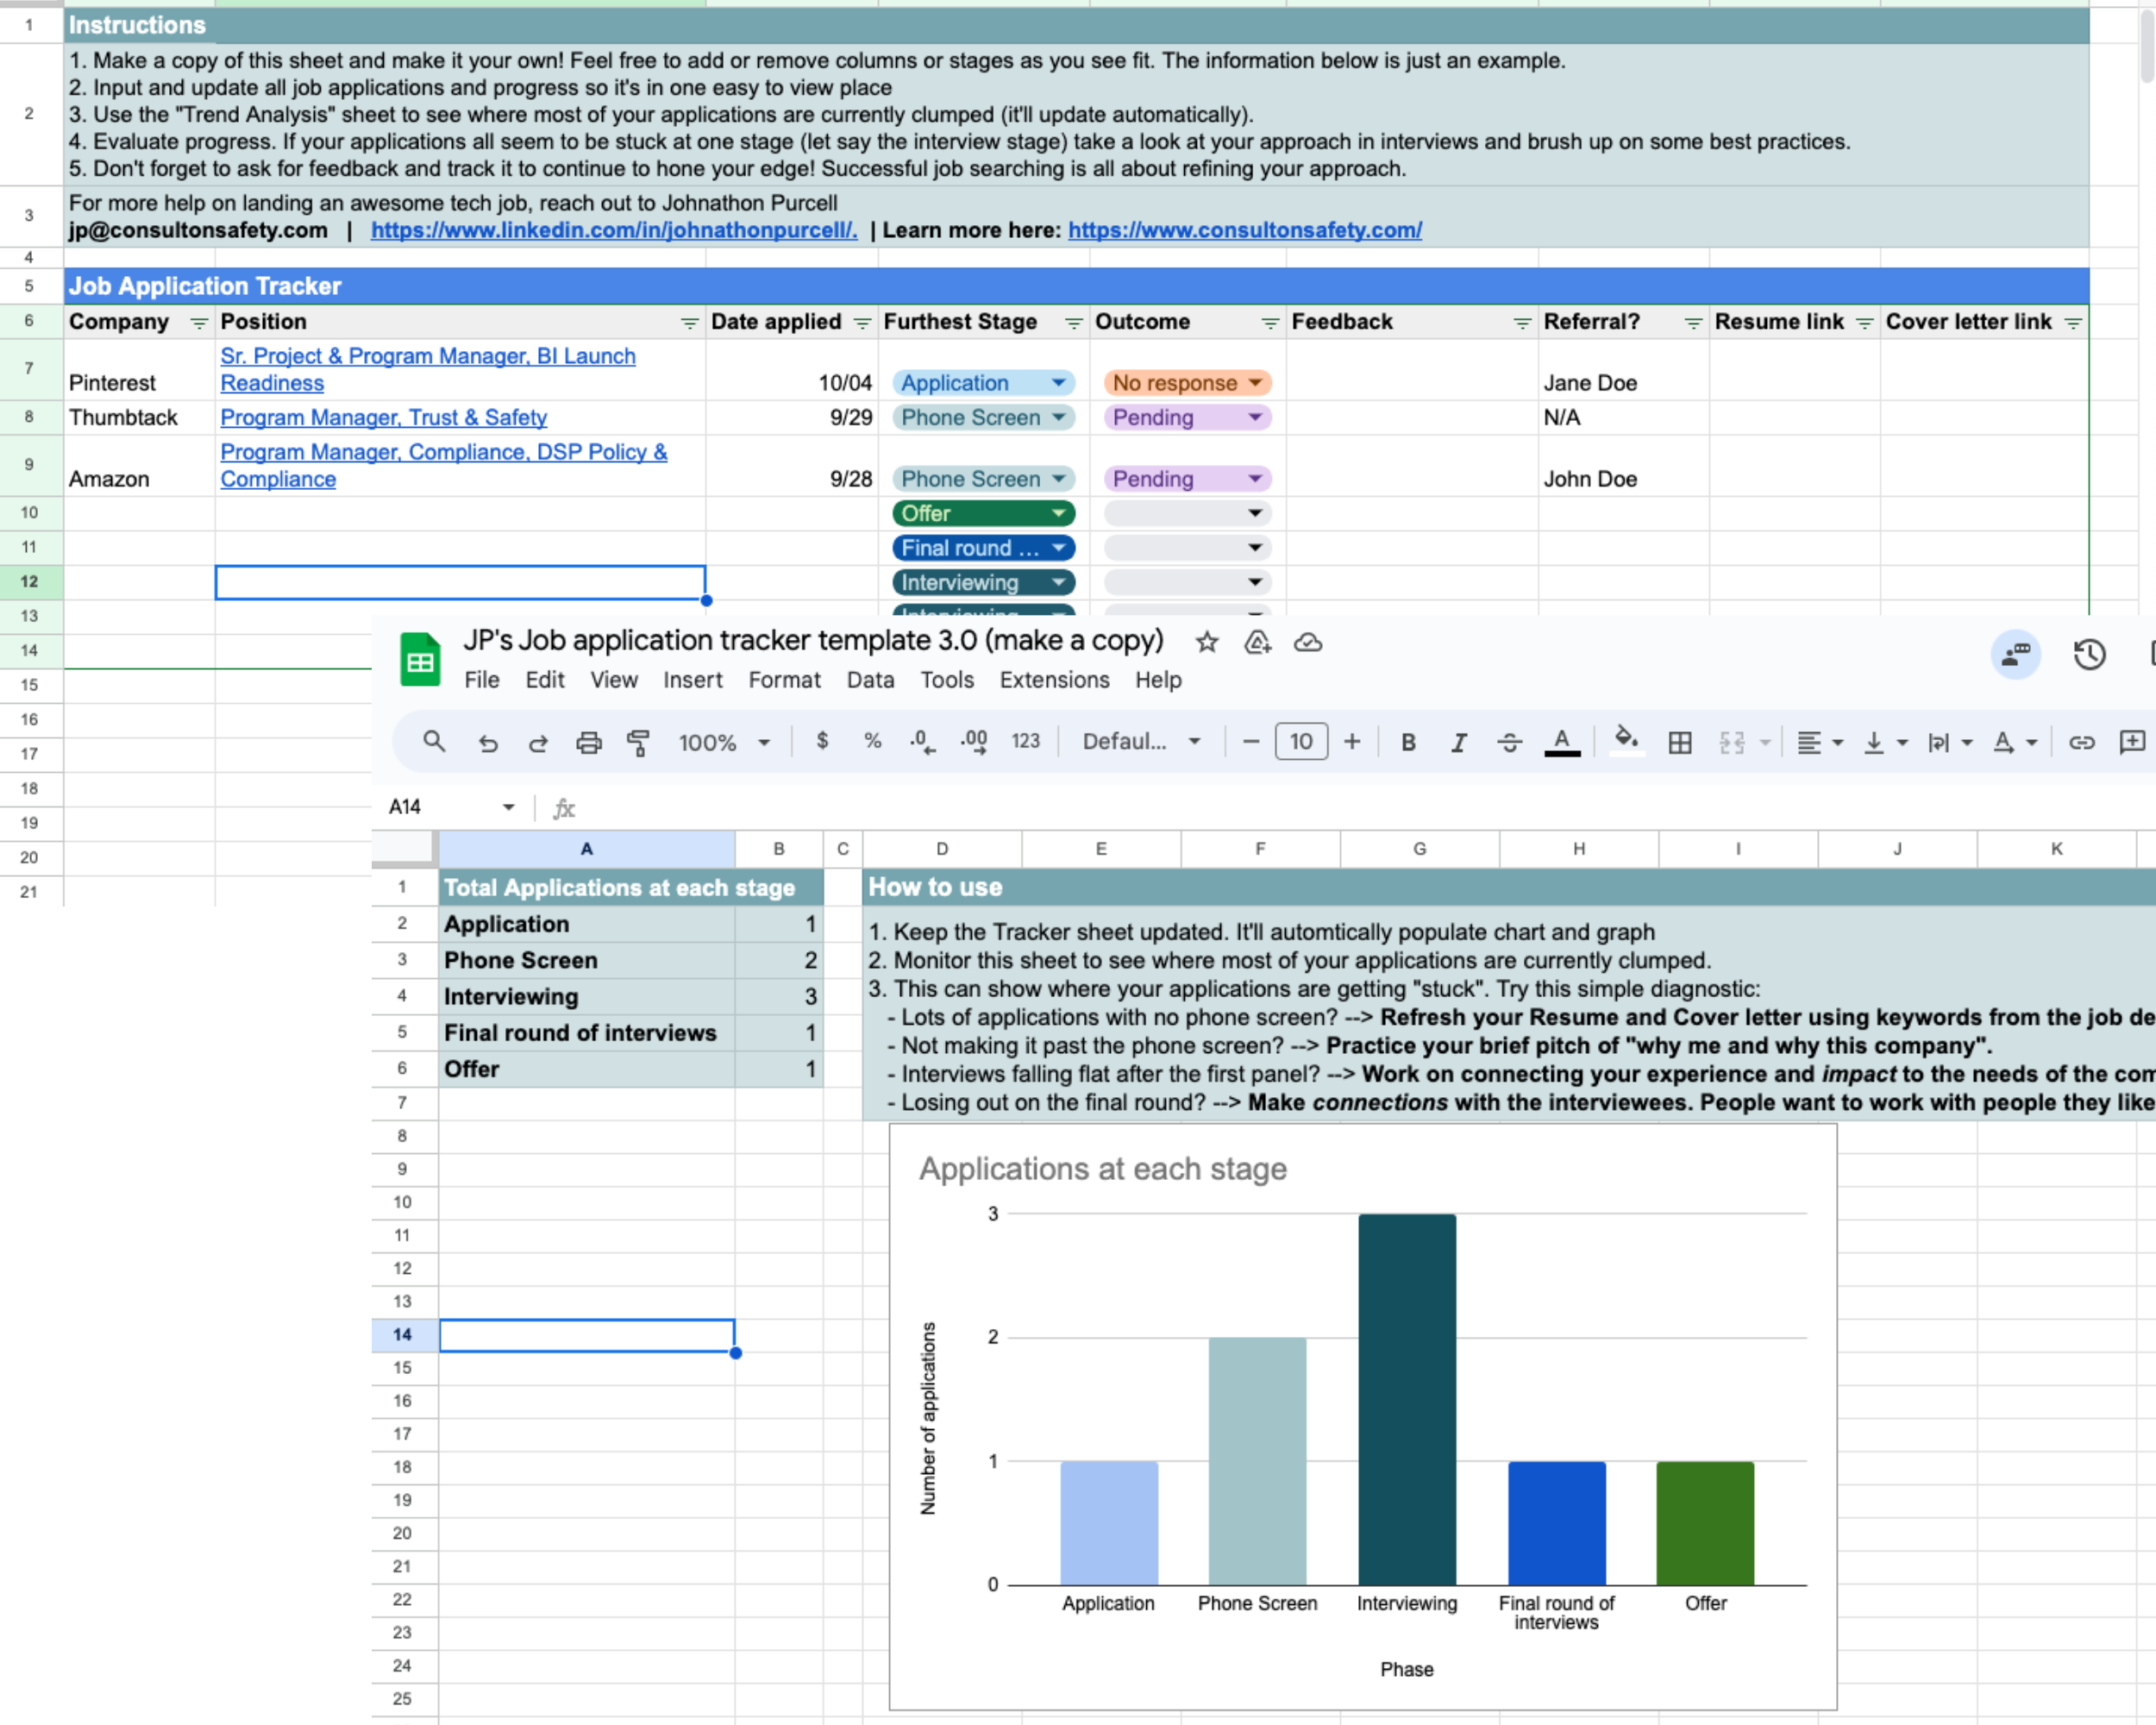Click the strikethrough formatting icon

1509,742
